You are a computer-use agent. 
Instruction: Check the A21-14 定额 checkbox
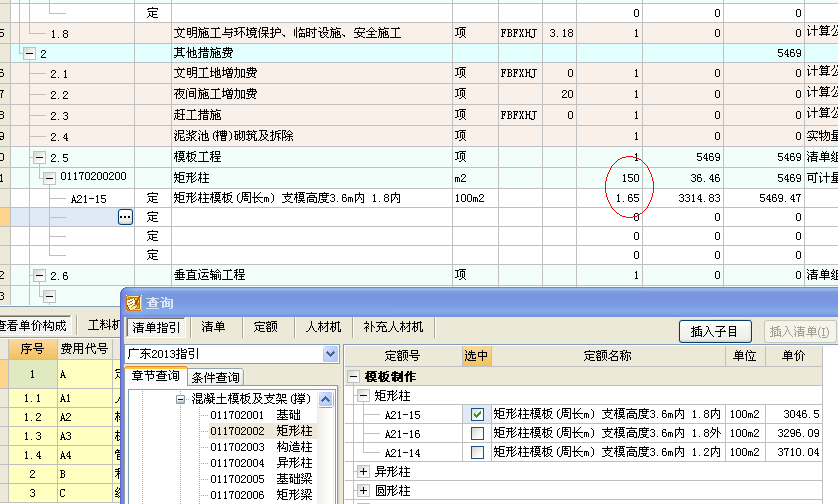point(477,453)
